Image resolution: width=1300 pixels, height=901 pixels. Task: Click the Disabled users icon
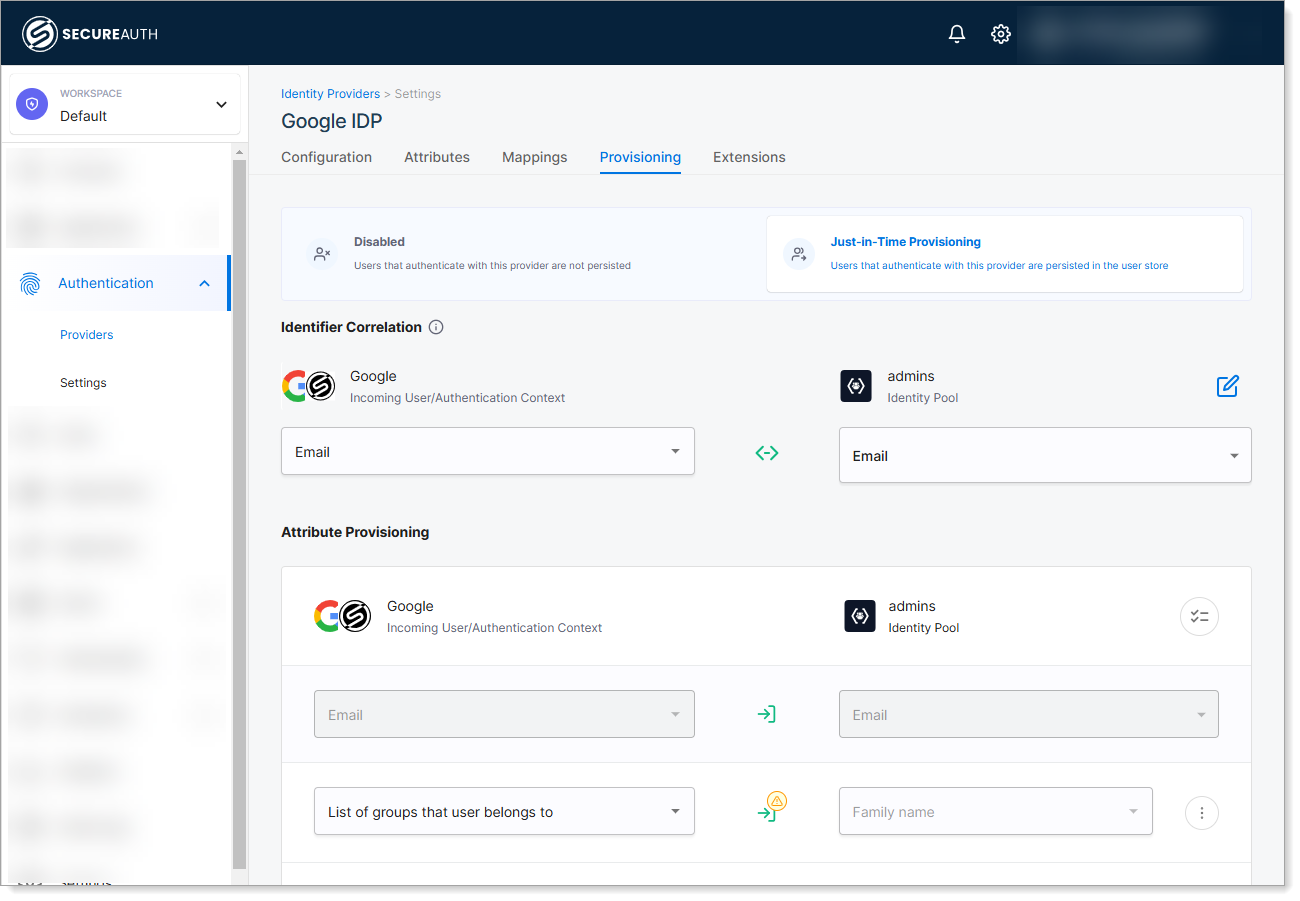[x=322, y=254]
